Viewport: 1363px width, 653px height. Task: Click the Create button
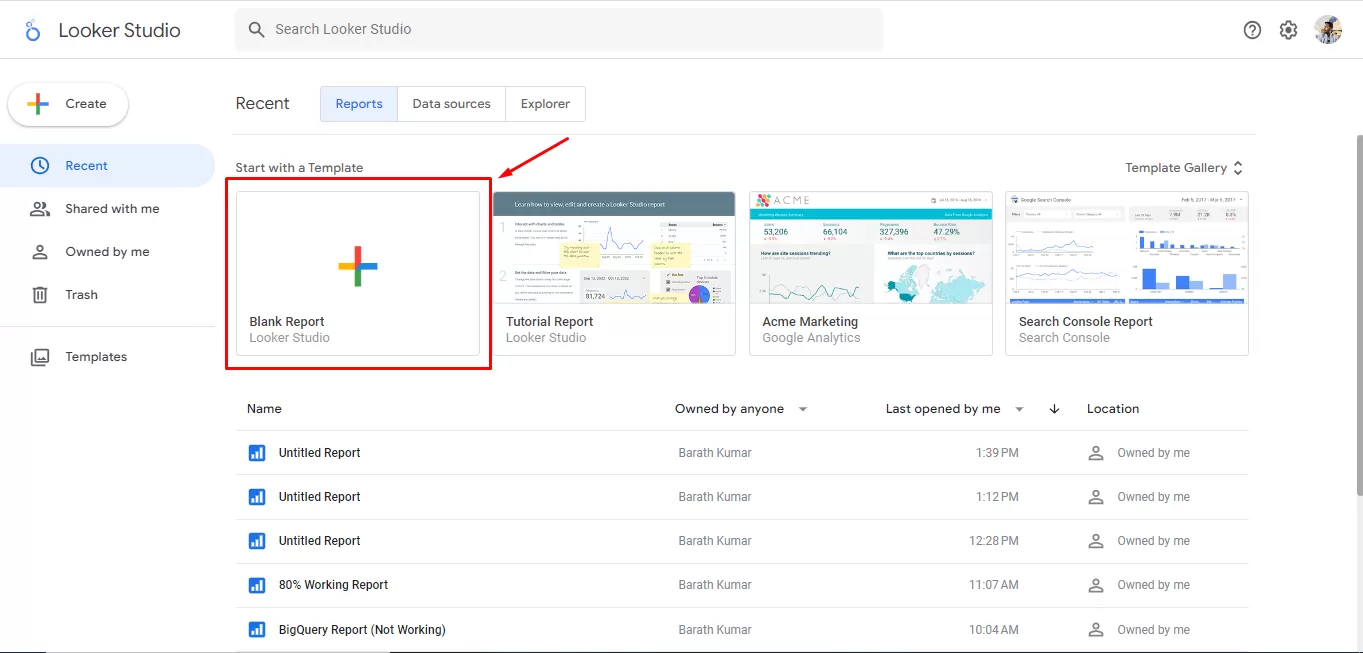[68, 104]
